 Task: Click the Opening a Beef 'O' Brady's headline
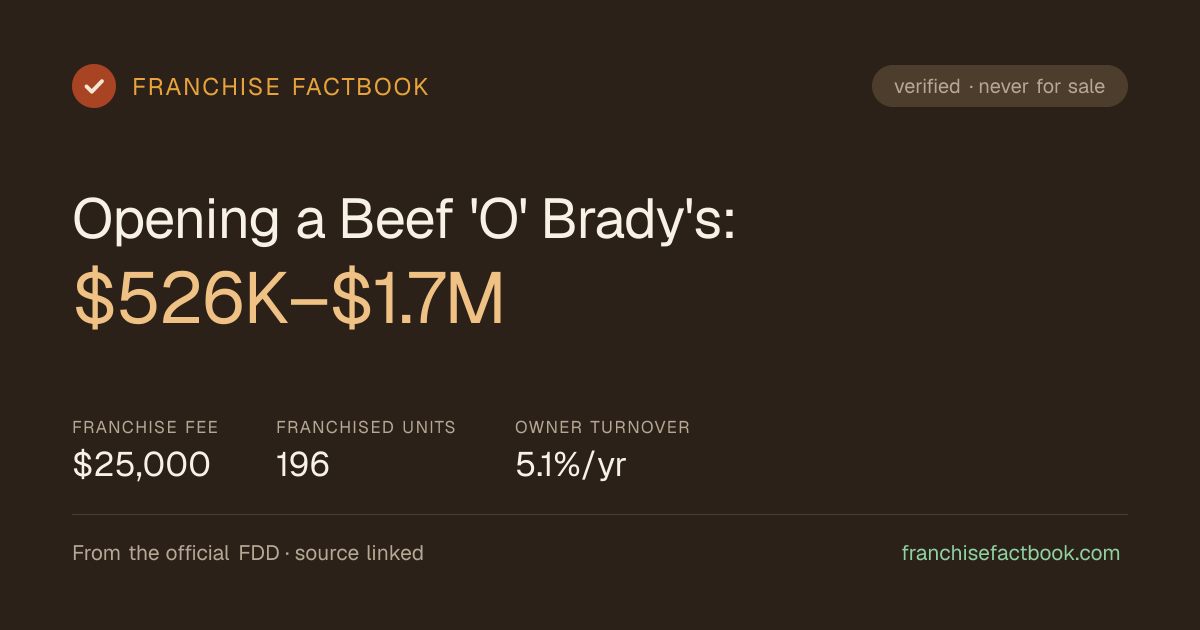(405, 220)
